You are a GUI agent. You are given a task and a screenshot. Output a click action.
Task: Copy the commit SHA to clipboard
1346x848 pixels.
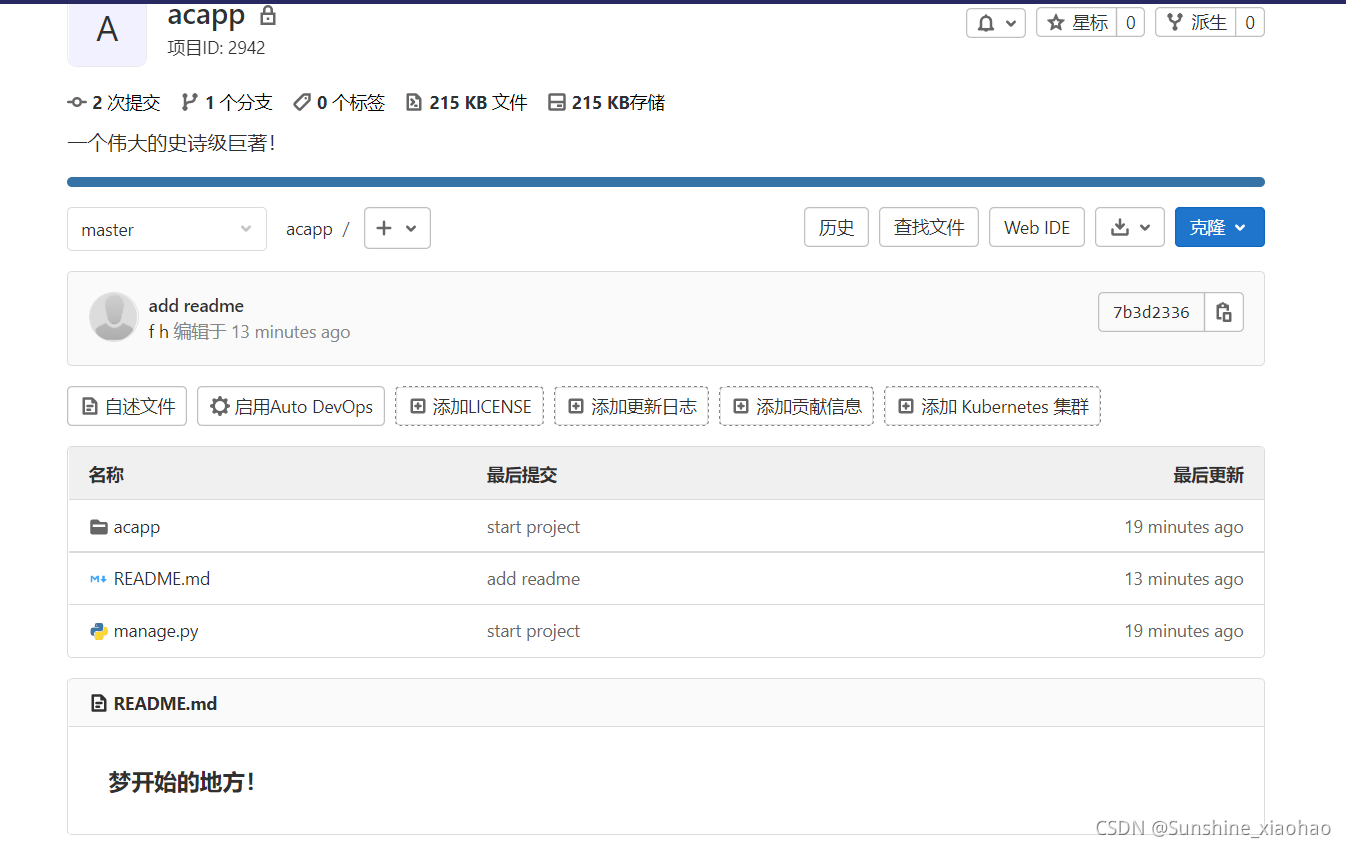1224,312
